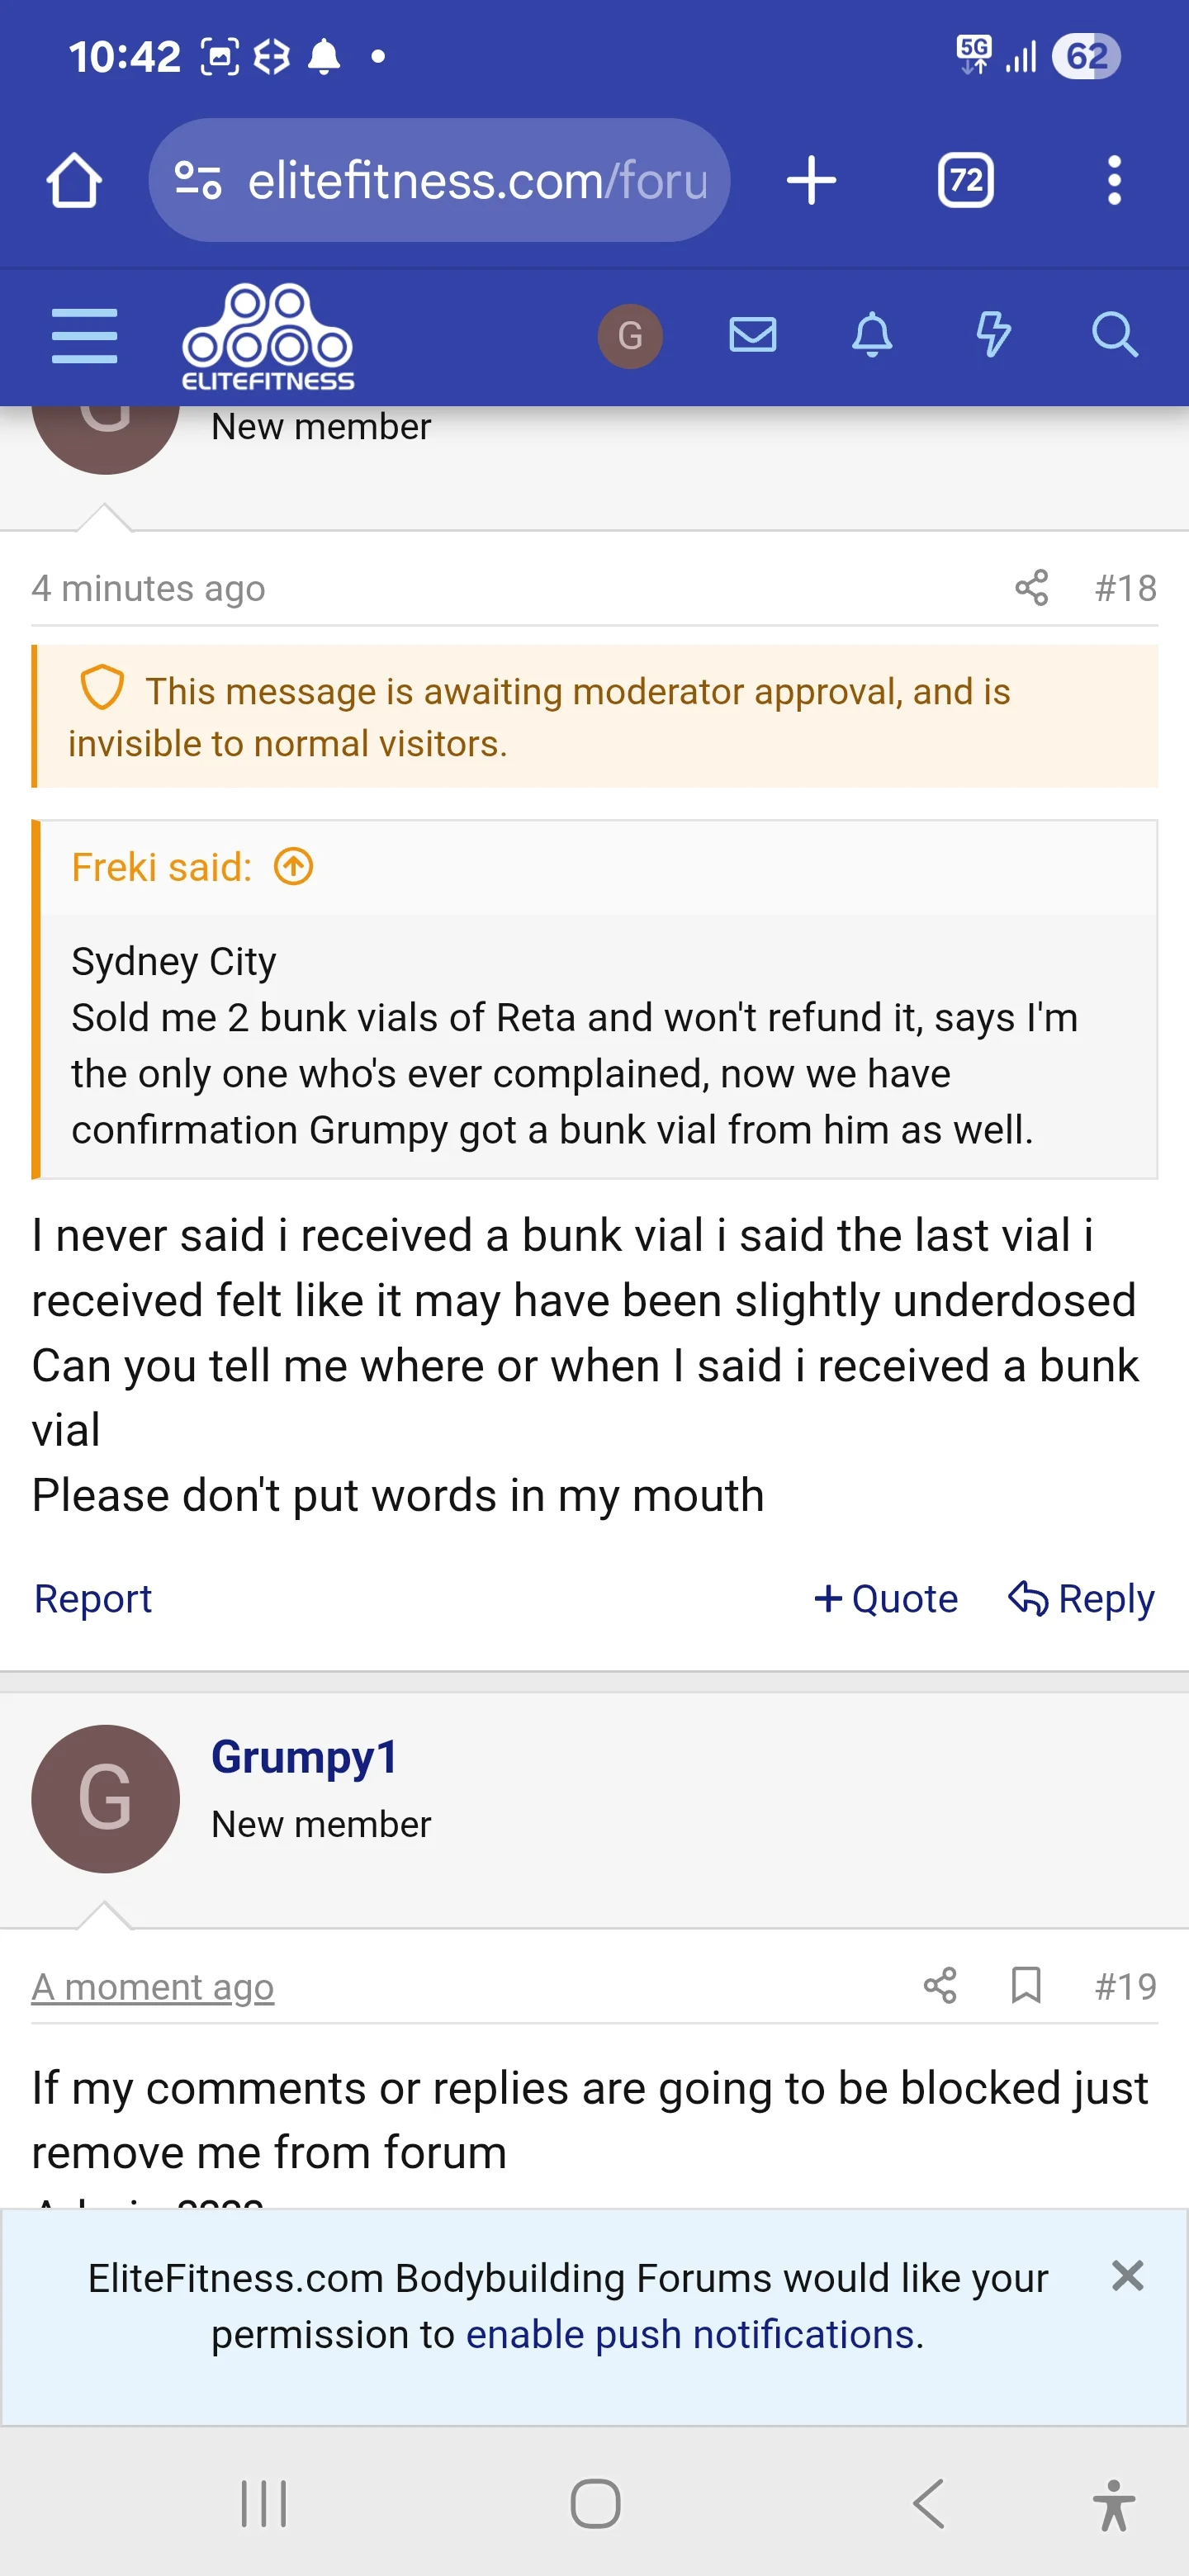Report post #18
This screenshot has width=1189, height=2576.
coord(93,1598)
